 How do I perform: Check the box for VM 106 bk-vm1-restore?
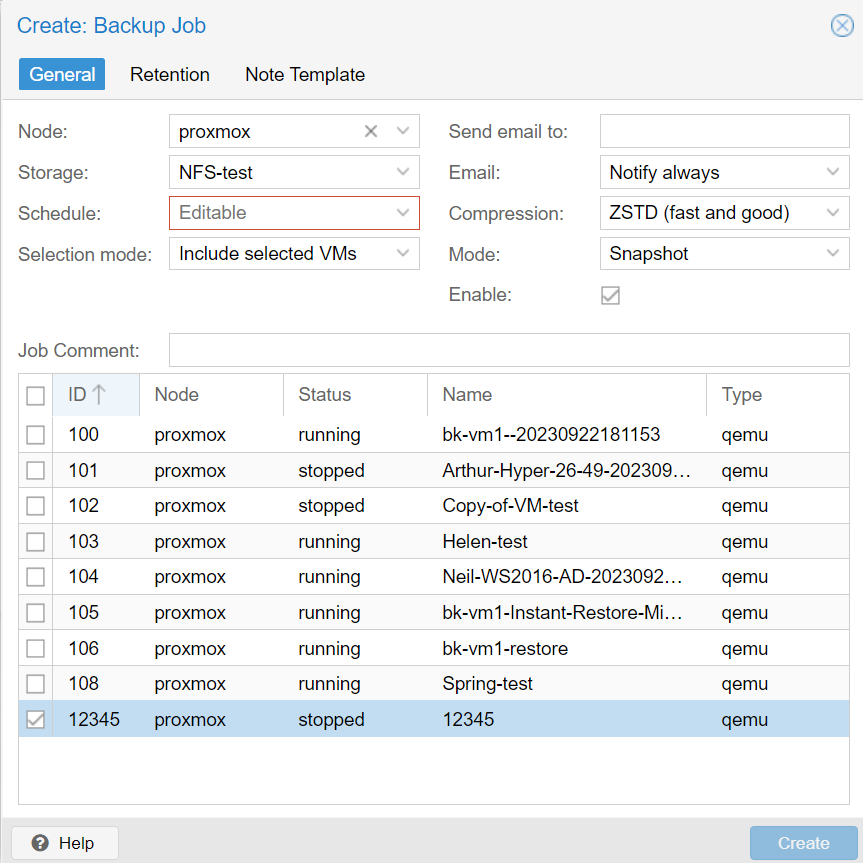click(35, 648)
